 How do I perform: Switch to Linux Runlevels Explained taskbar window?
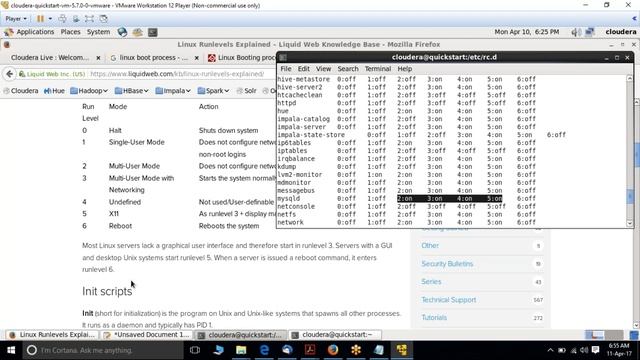(x=52, y=335)
